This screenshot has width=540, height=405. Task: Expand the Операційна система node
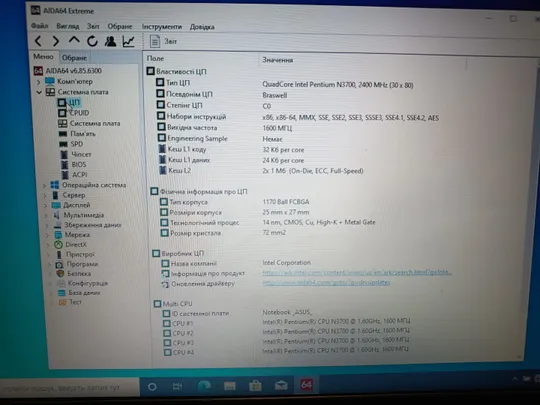pyautogui.click(x=44, y=186)
